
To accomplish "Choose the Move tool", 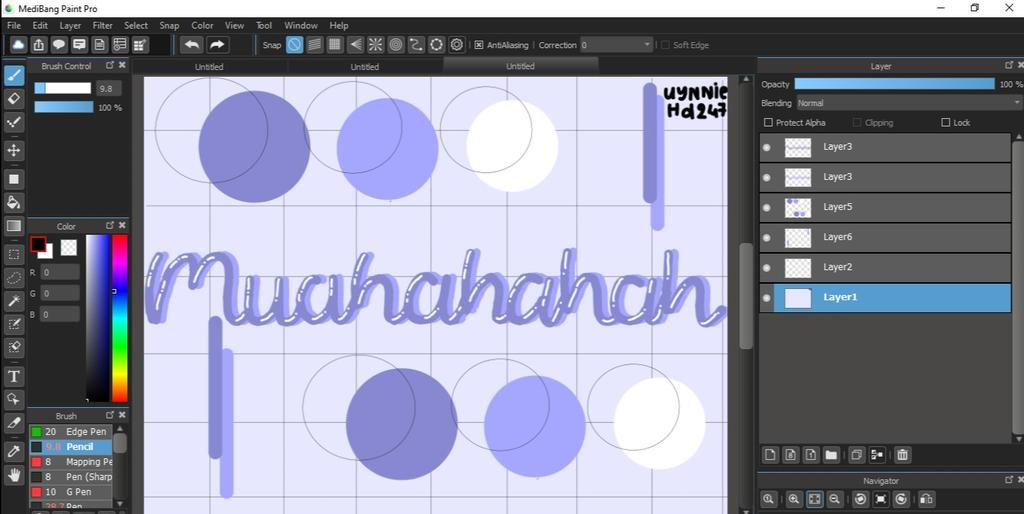I will pyautogui.click(x=14, y=151).
